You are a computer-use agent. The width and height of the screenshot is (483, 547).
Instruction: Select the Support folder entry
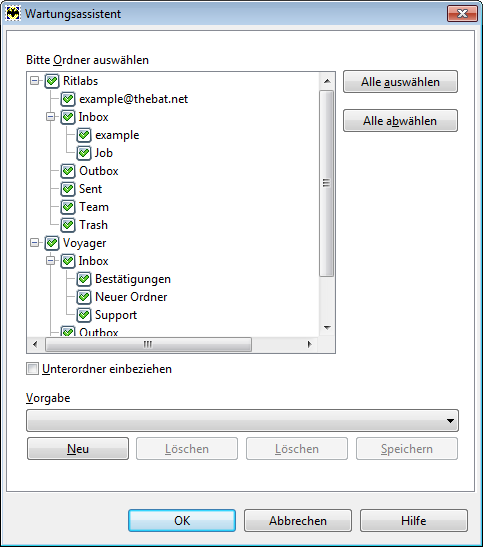coord(116,315)
